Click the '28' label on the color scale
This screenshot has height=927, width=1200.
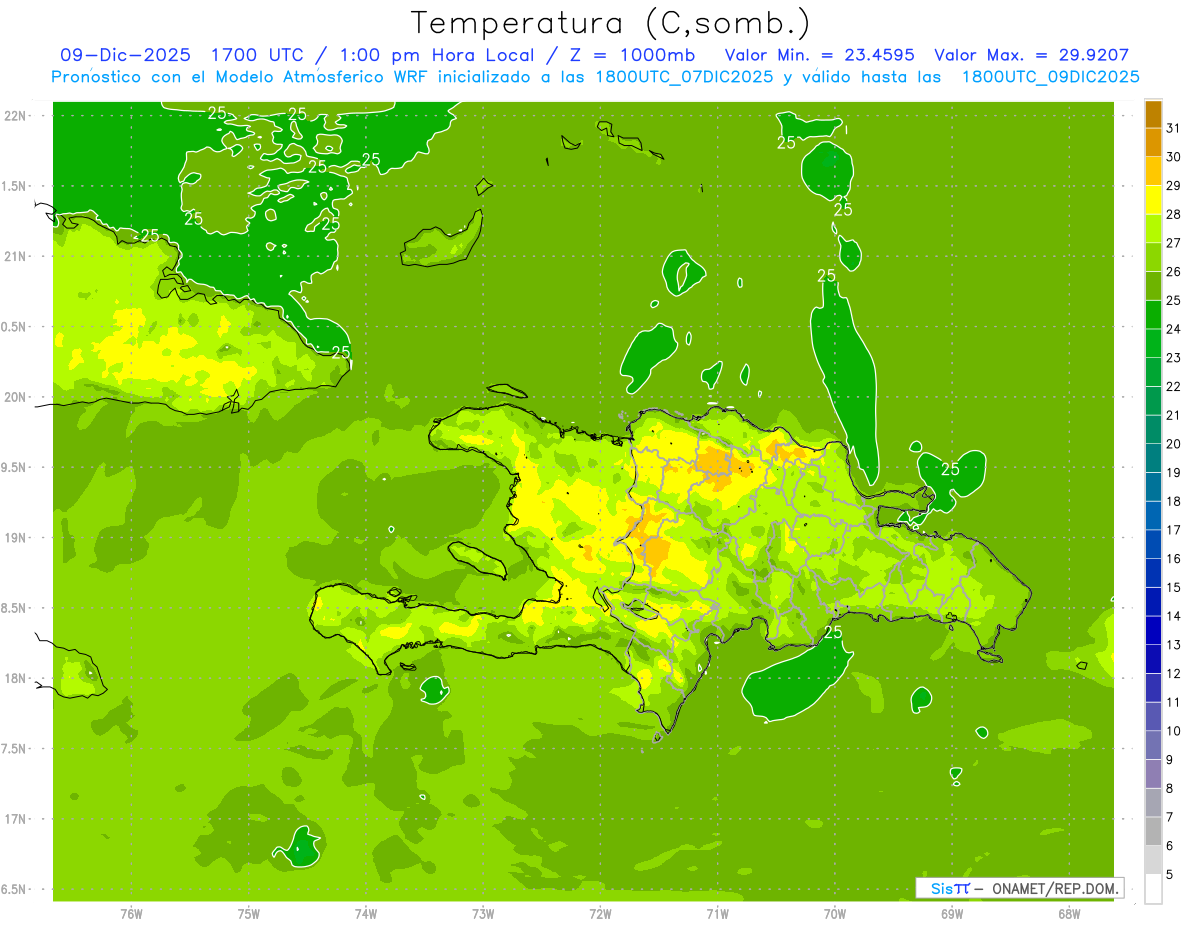(x=1174, y=213)
